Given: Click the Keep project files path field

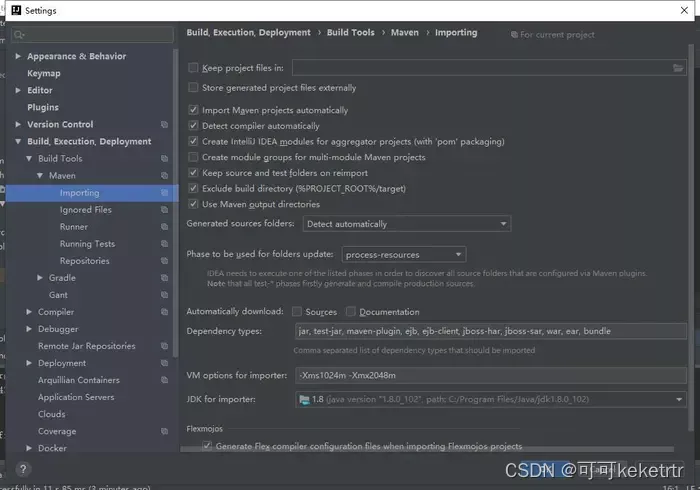Looking at the screenshot, I should [x=489, y=67].
